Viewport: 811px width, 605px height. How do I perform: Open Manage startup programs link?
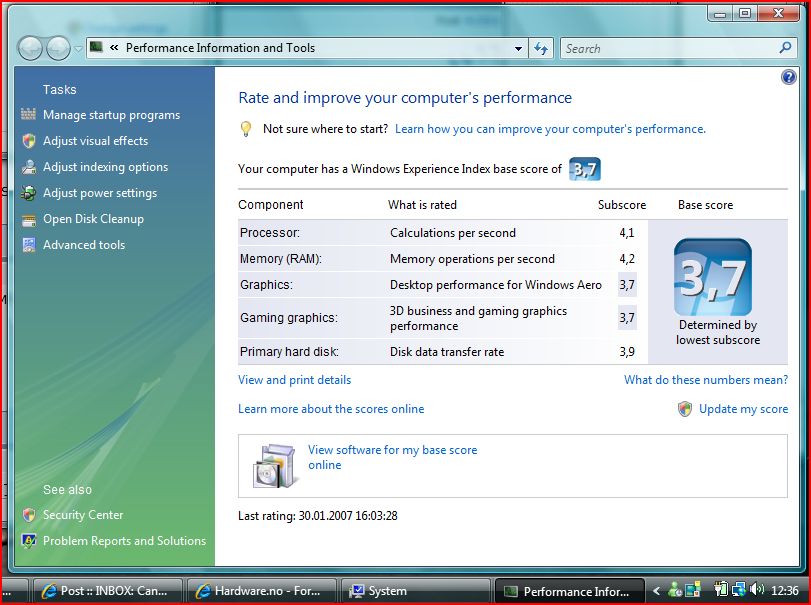[x=111, y=115]
